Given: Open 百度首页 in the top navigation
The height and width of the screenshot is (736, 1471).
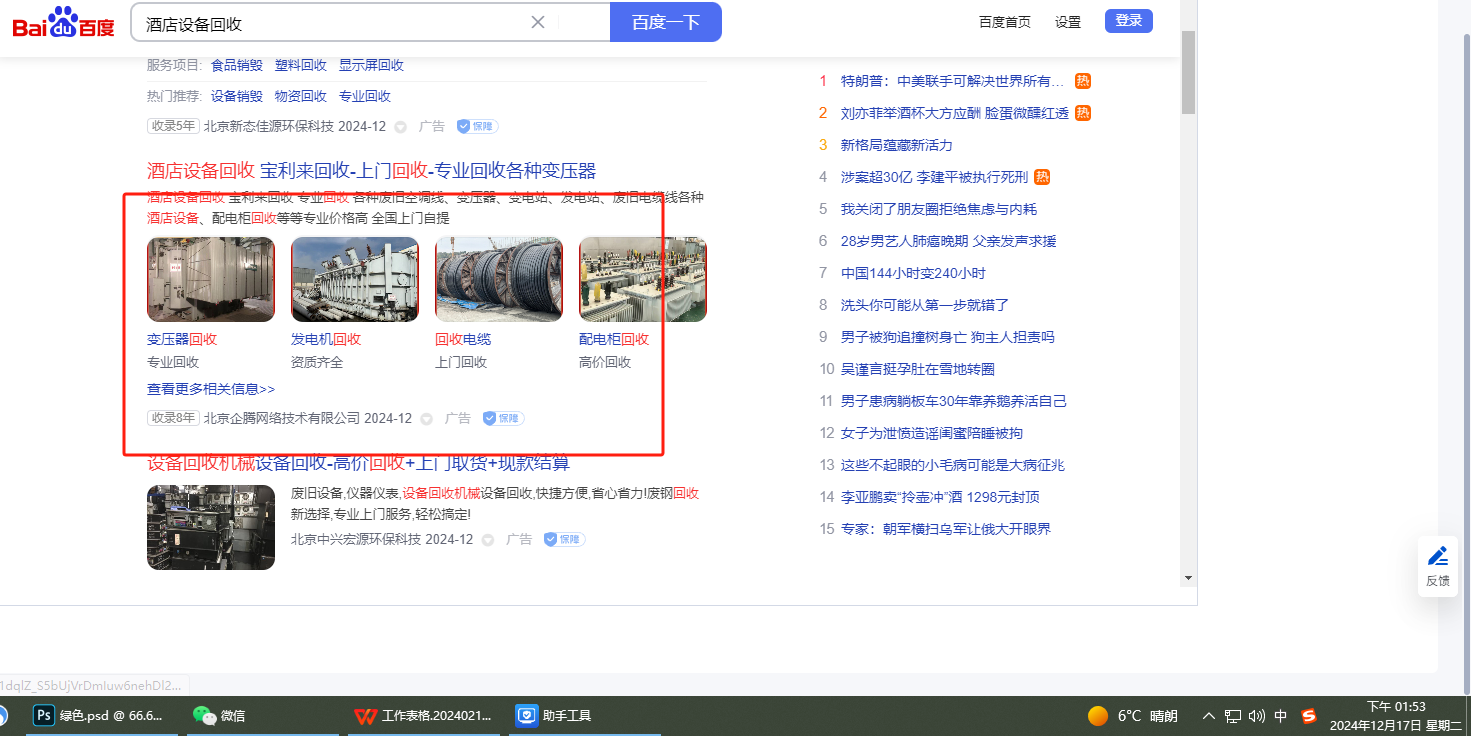Looking at the screenshot, I should click(1004, 22).
